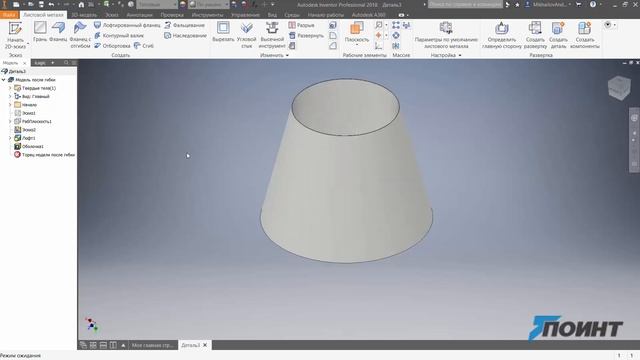Expand the Твердые тела(1) node
Screen dimensions: 640x360
point(10,88)
